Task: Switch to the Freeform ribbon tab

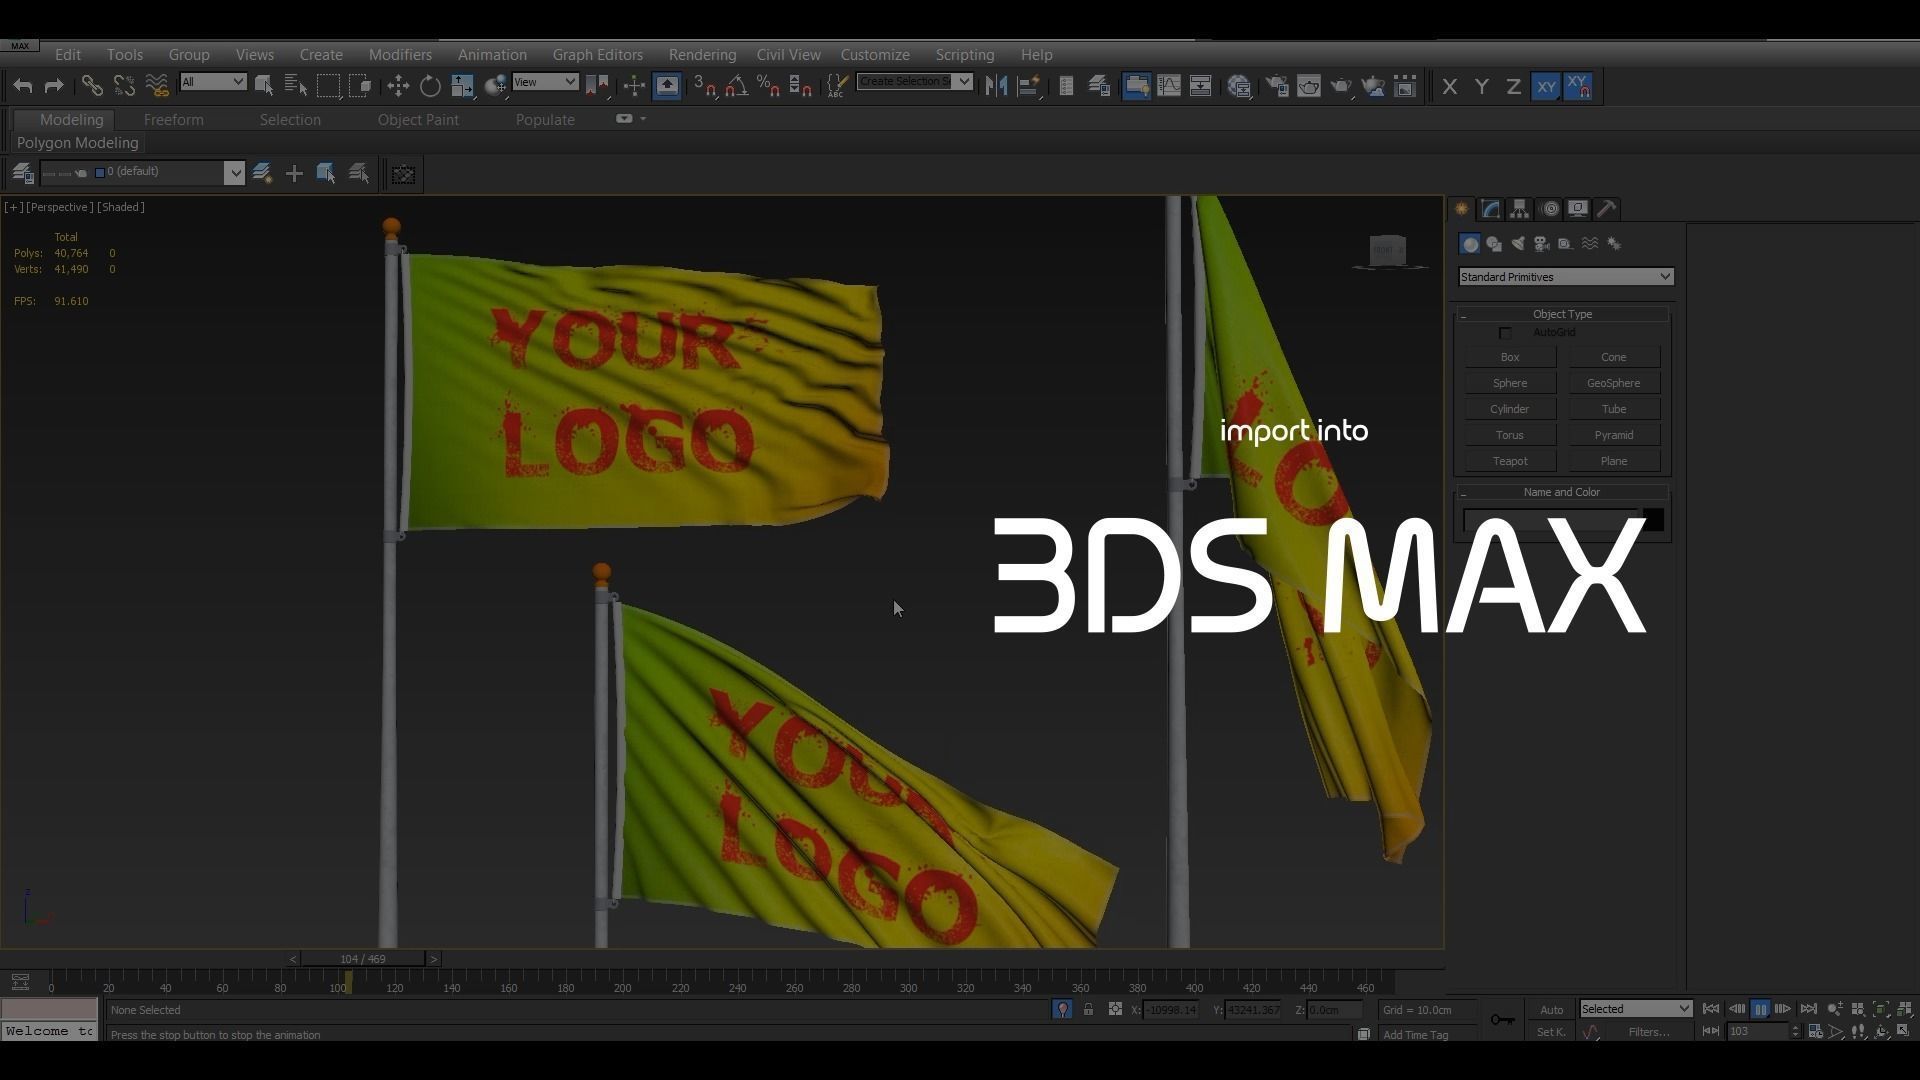Action: tap(174, 120)
